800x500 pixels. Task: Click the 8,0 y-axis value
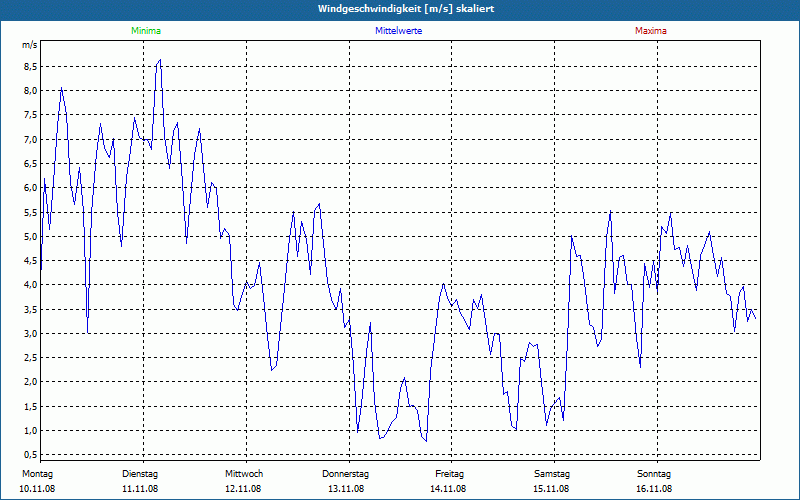pos(30,91)
